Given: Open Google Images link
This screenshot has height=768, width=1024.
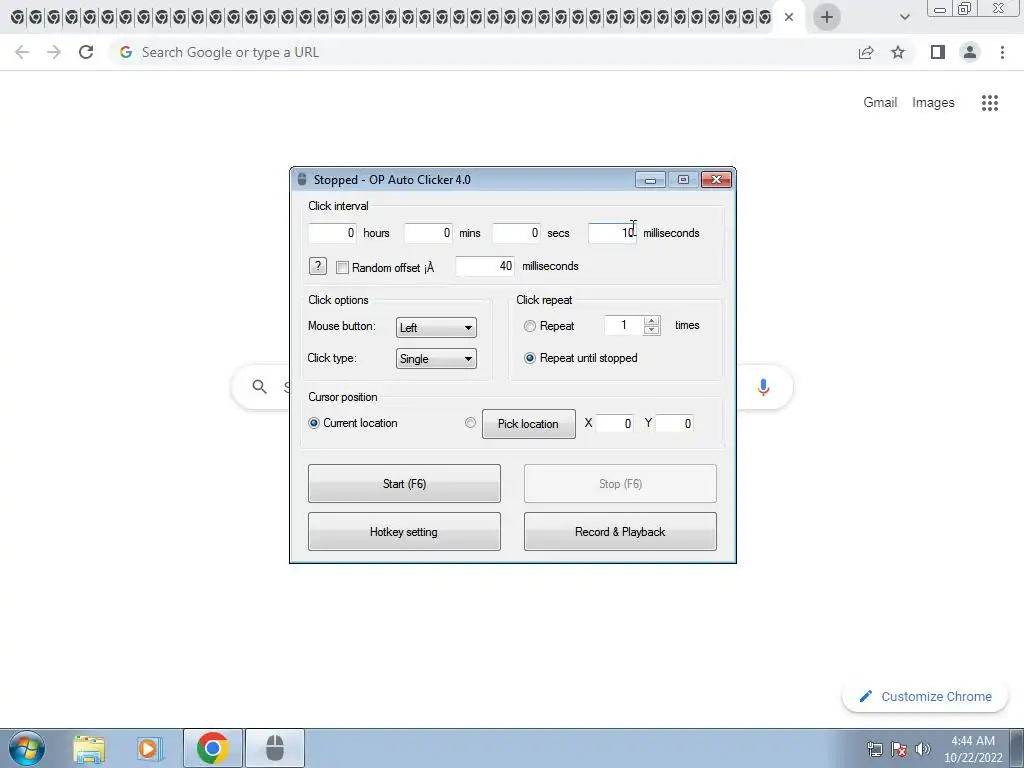Looking at the screenshot, I should (x=933, y=103).
